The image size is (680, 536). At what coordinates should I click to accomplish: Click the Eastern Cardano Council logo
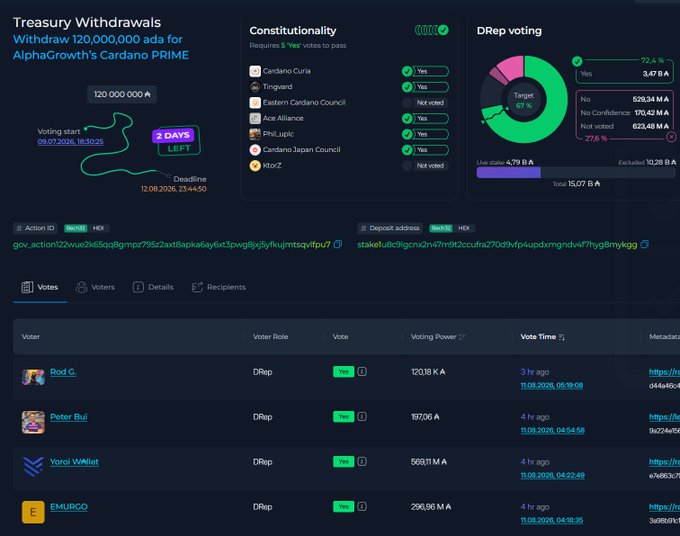[x=255, y=103]
